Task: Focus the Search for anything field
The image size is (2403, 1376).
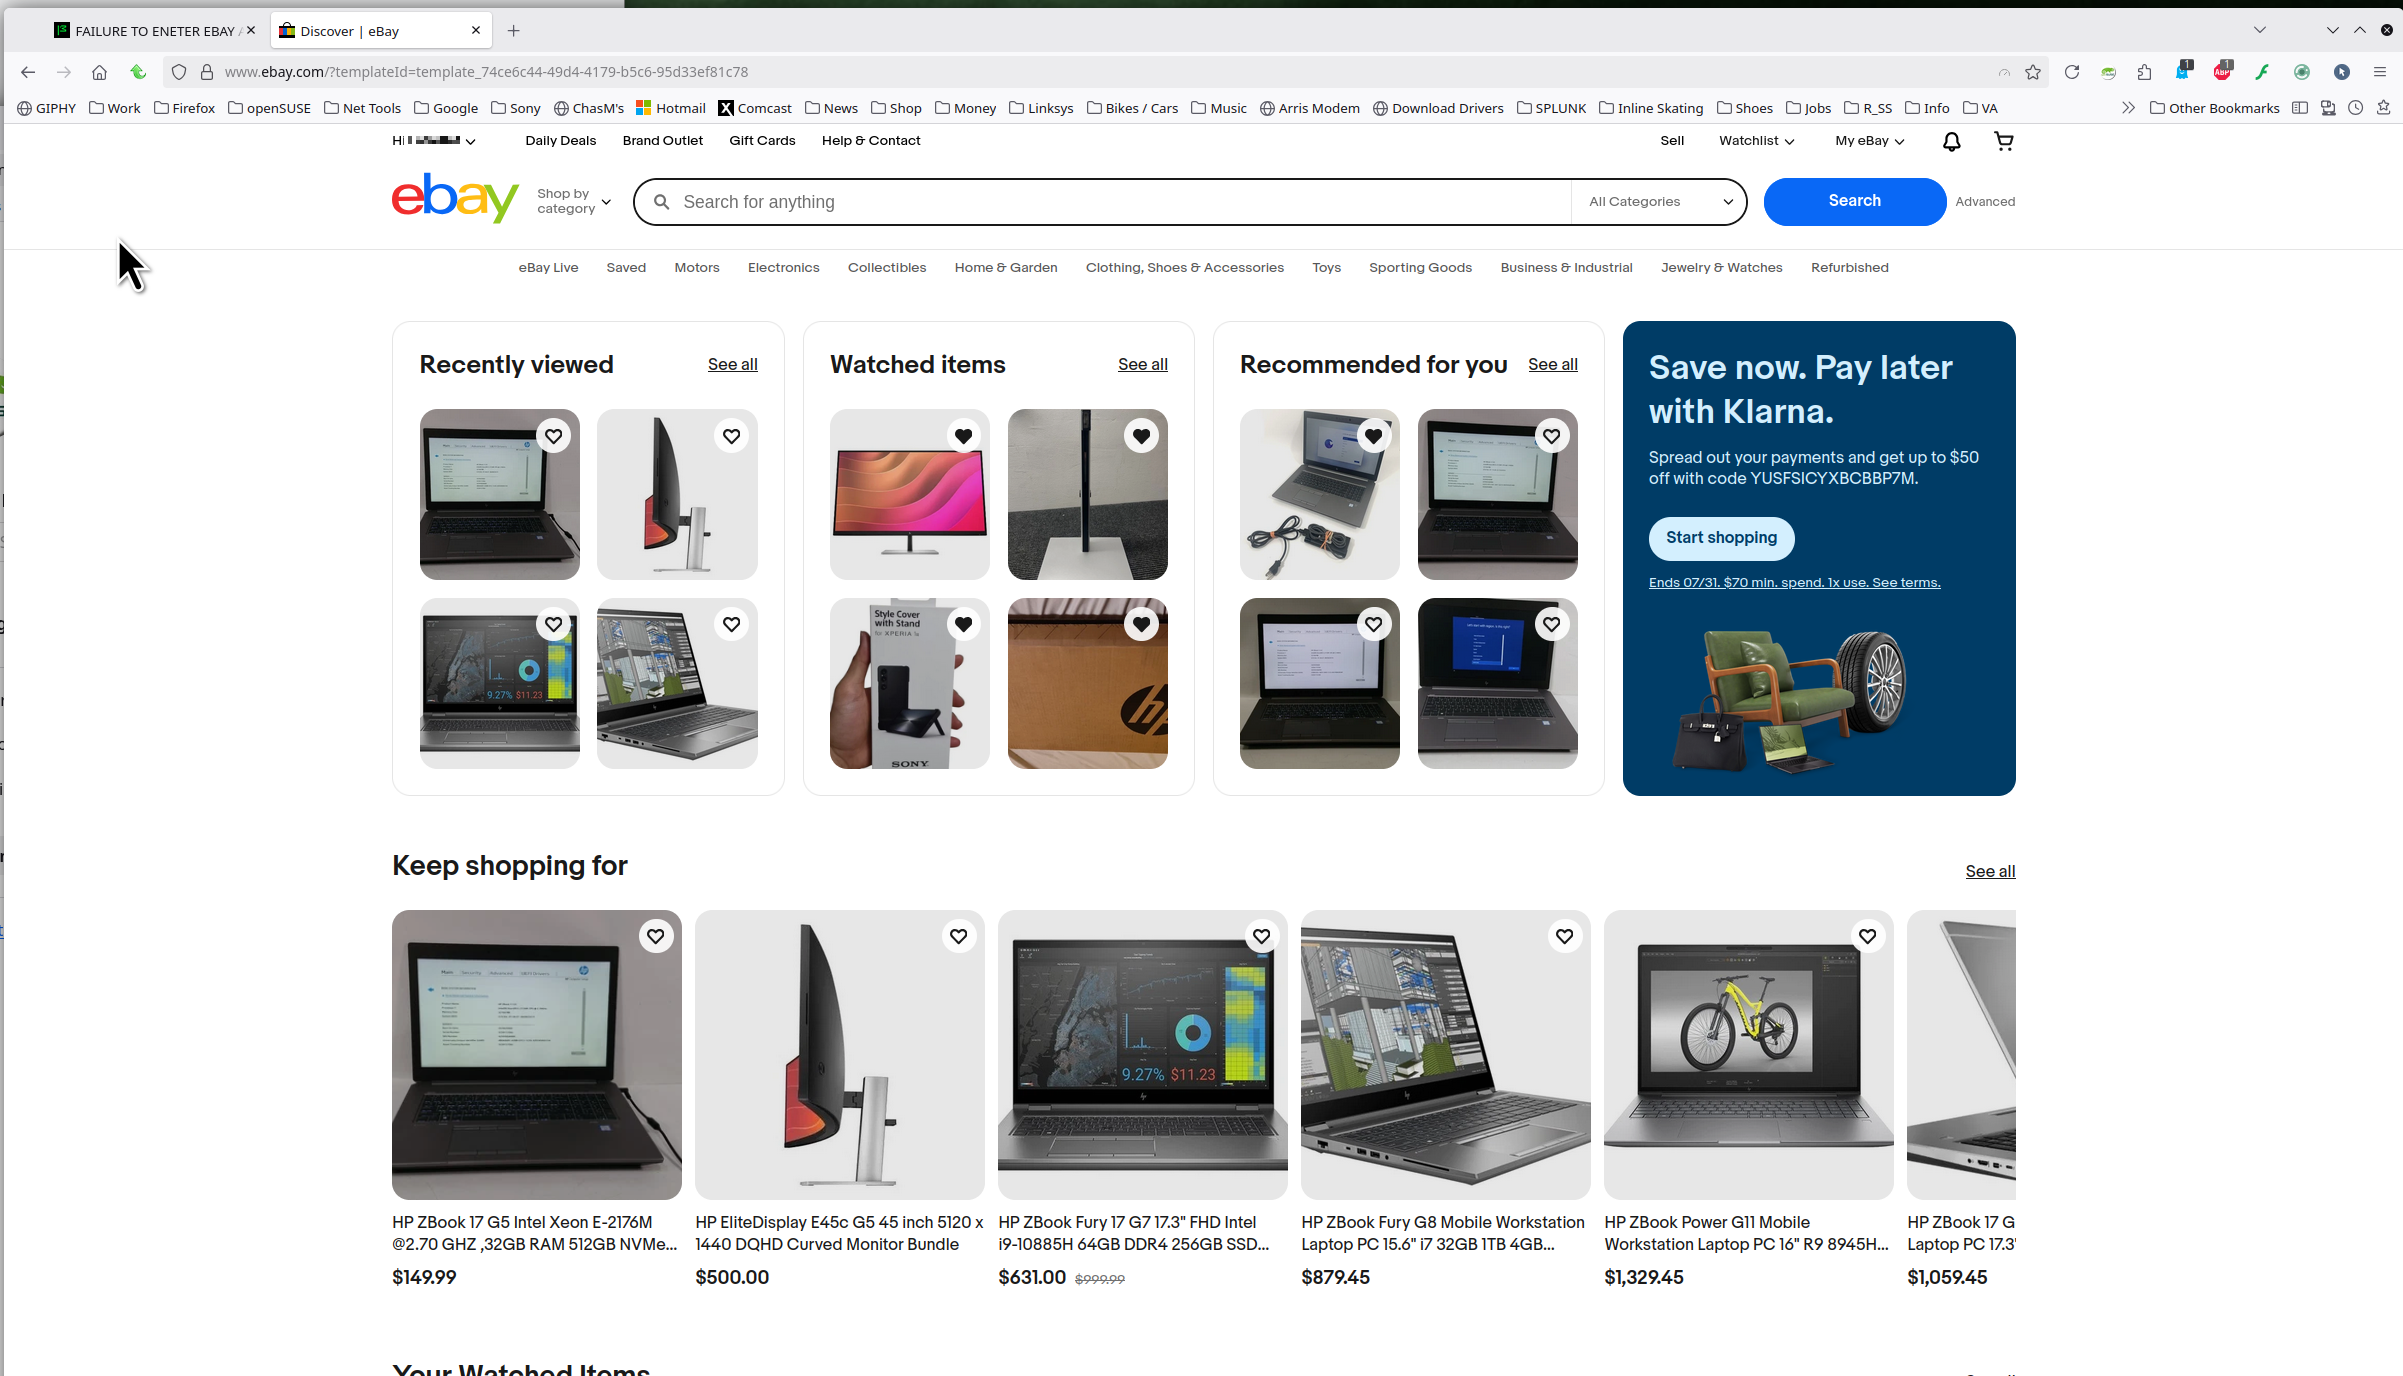Action: click(x=1100, y=202)
